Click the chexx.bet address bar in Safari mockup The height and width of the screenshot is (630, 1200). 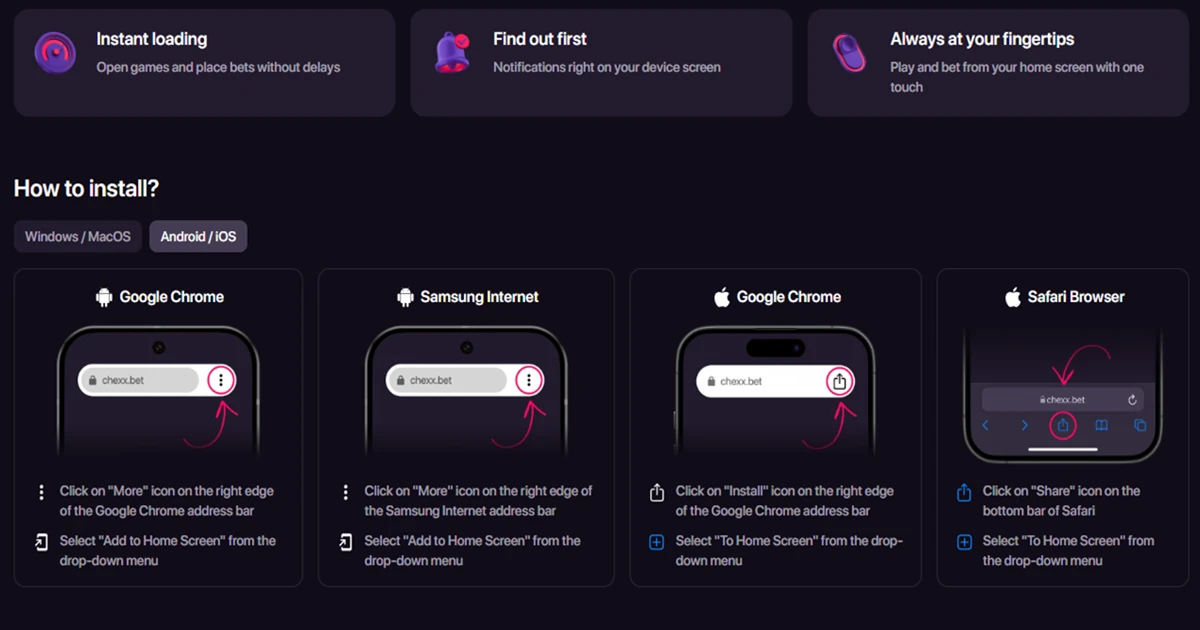click(1063, 400)
